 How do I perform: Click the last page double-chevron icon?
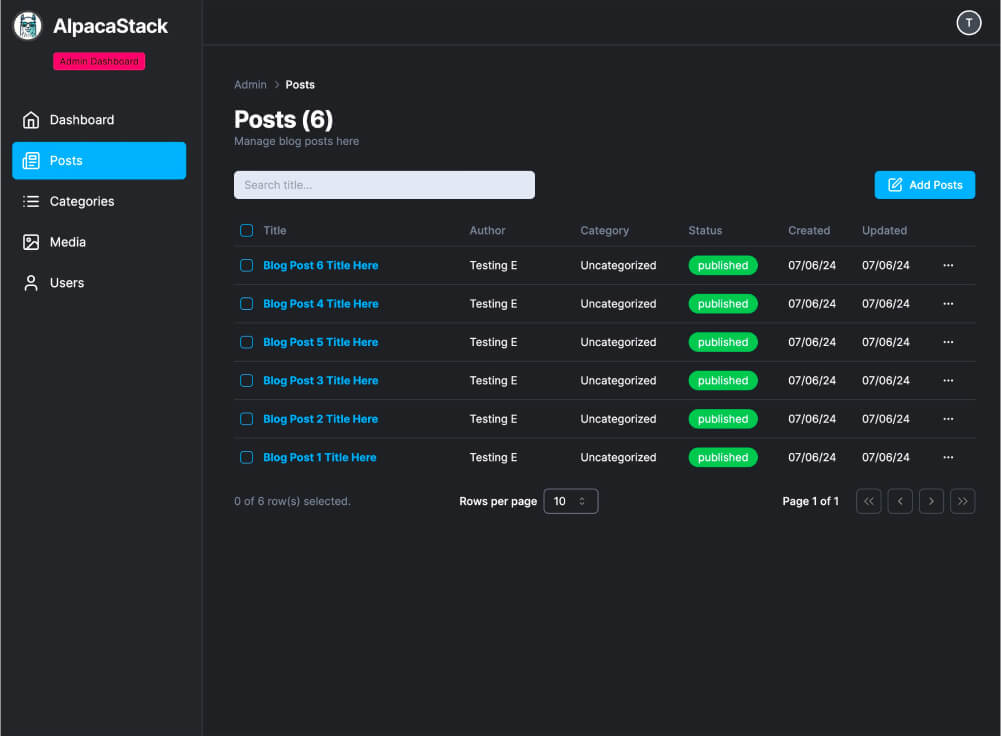tap(962, 501)
